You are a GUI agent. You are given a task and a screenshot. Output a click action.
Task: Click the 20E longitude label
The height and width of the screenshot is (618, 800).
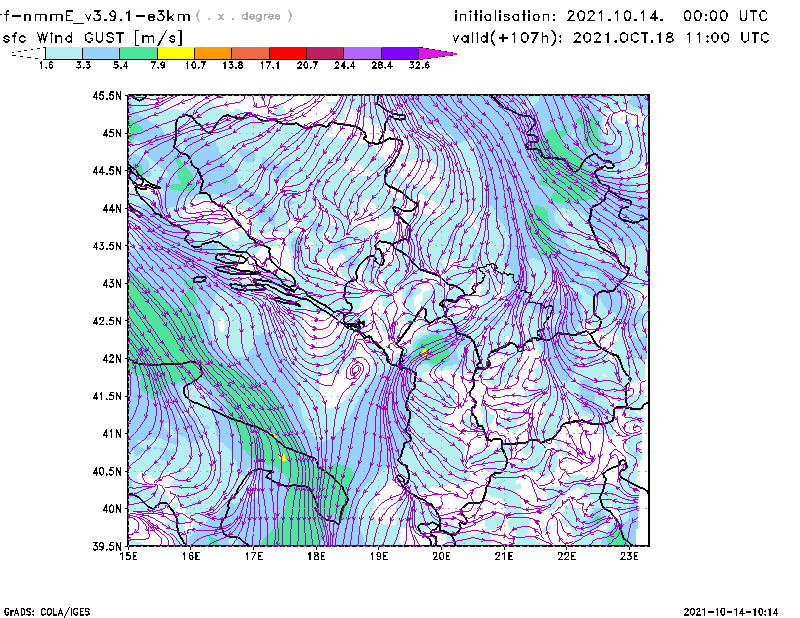click(x=441, y=556)
